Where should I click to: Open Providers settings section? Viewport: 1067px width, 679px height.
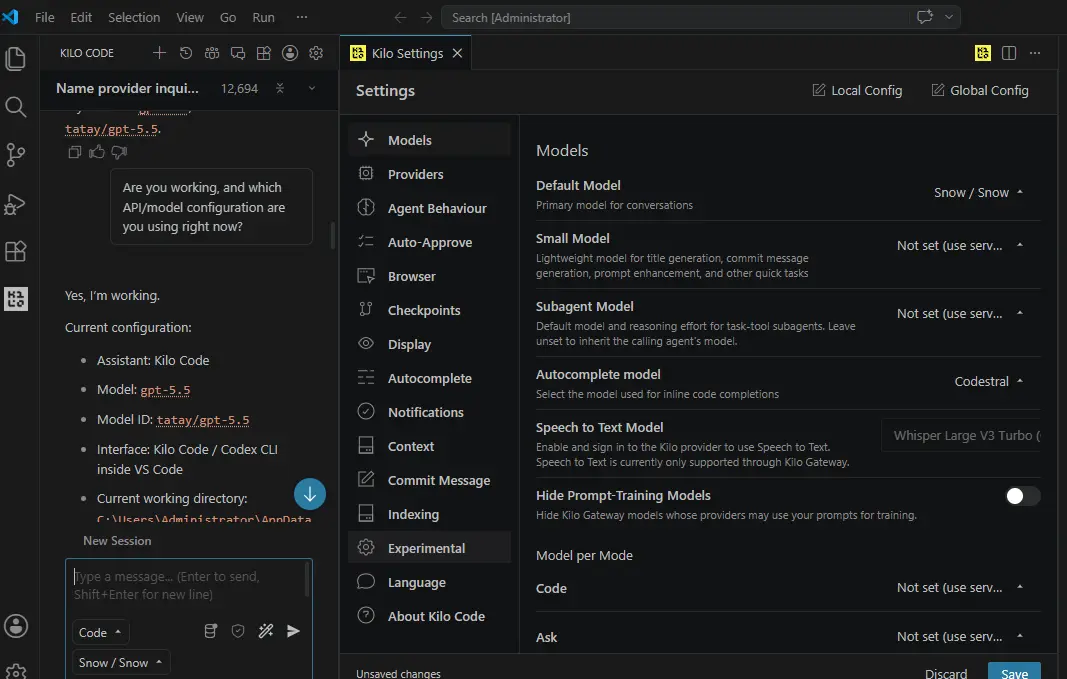click(429, 174)
